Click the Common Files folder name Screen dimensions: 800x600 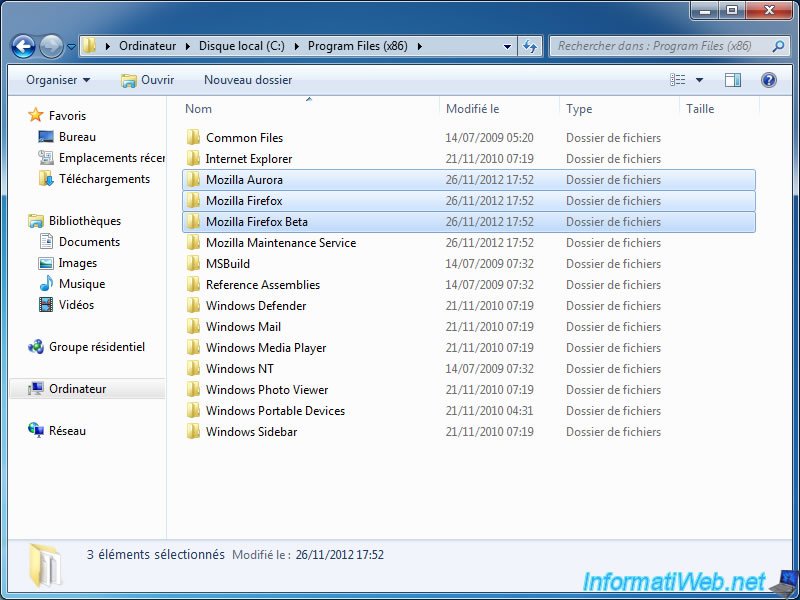point(244,138)
